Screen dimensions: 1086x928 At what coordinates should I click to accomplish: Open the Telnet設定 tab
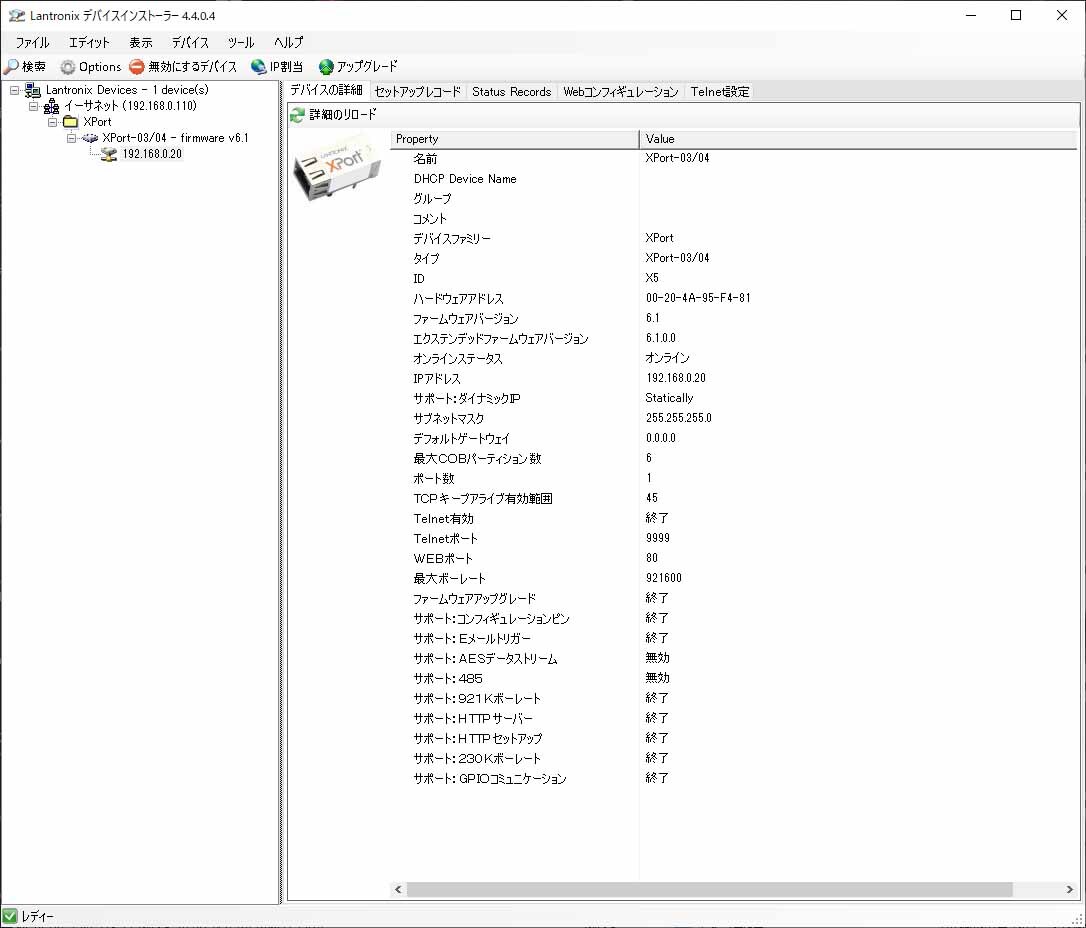719,92
